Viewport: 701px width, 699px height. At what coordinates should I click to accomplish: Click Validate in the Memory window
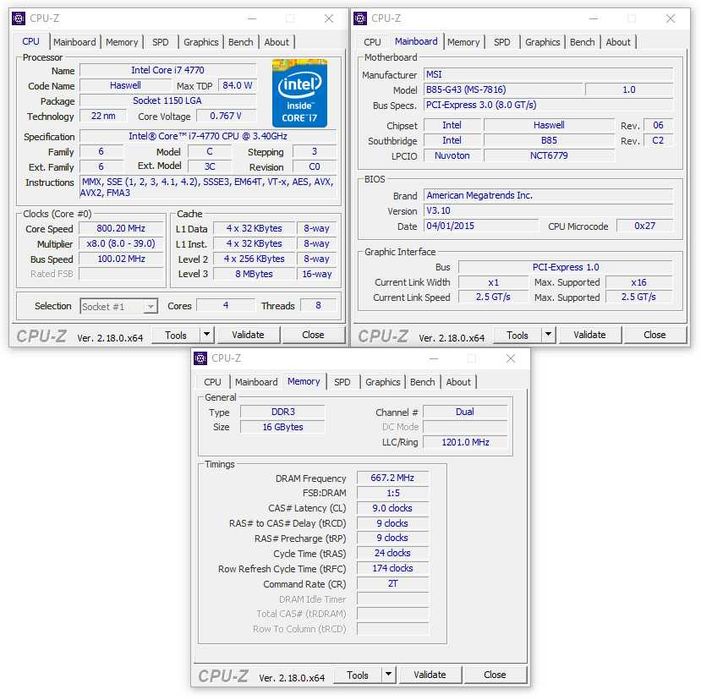click(x=429, y=675)
